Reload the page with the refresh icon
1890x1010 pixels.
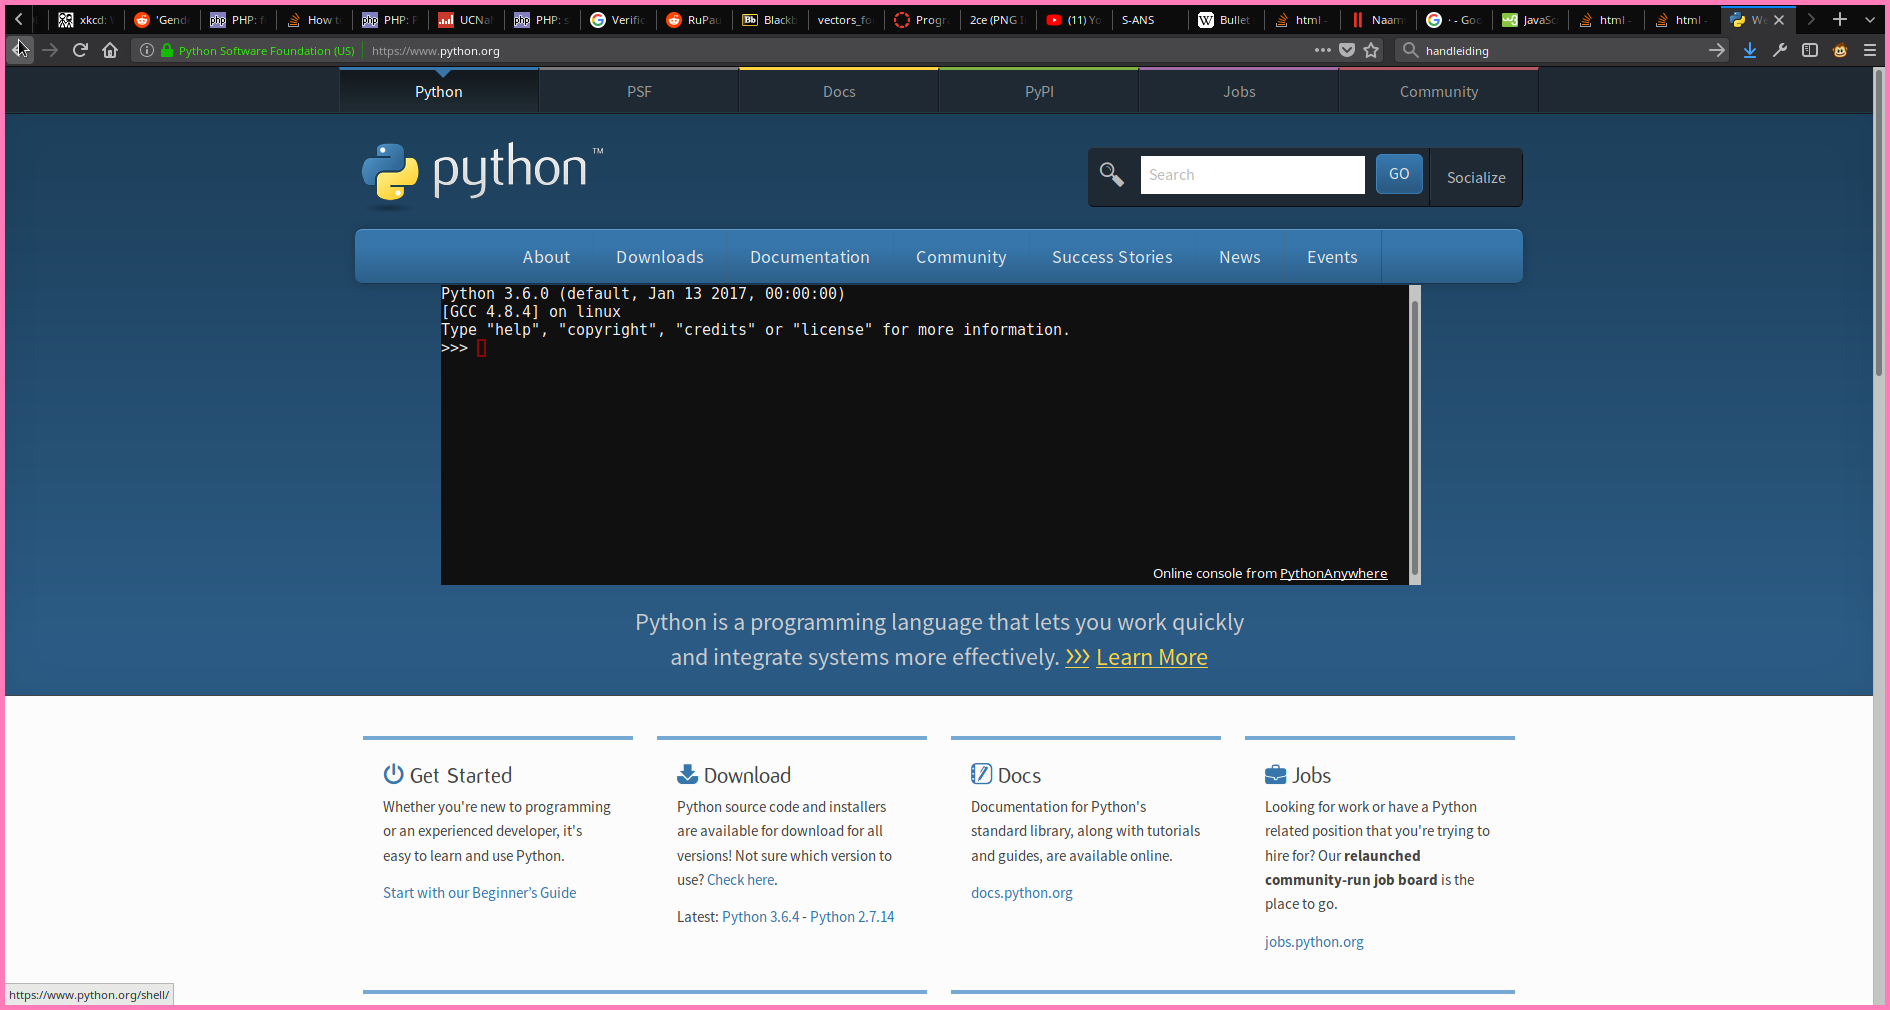coord(80,50)
